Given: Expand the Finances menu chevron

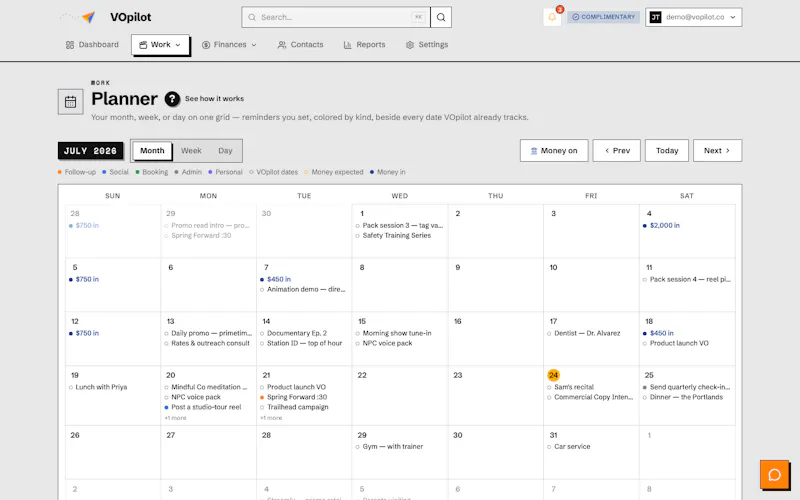Looking at the screenshot, I should coord(254,45).
